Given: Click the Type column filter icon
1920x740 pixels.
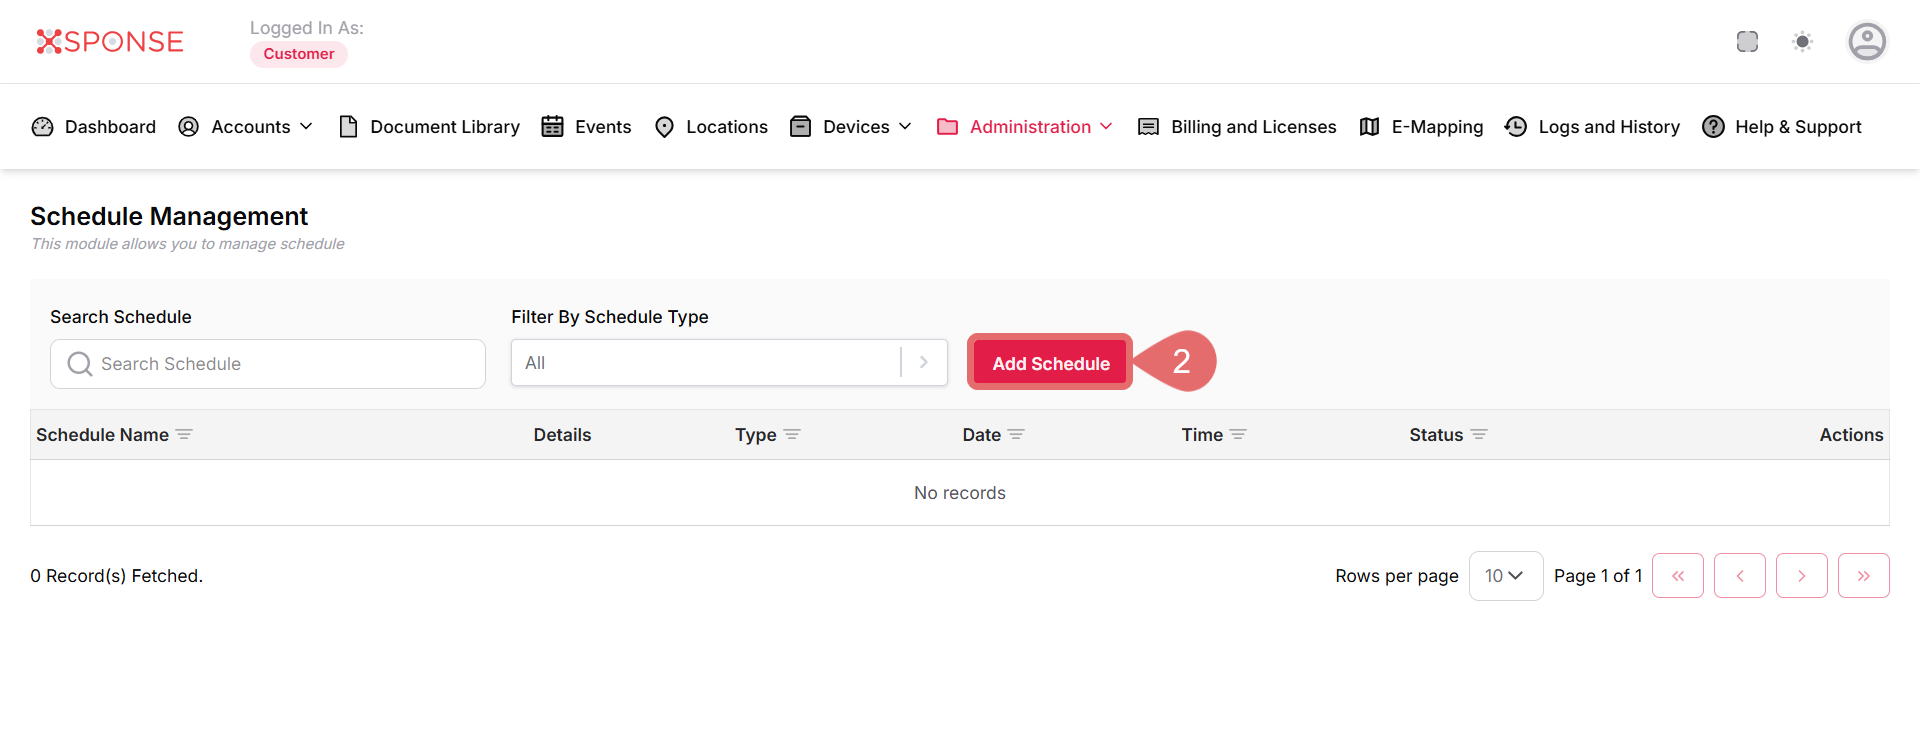Looking at the screenshot, I should (792, 435).
